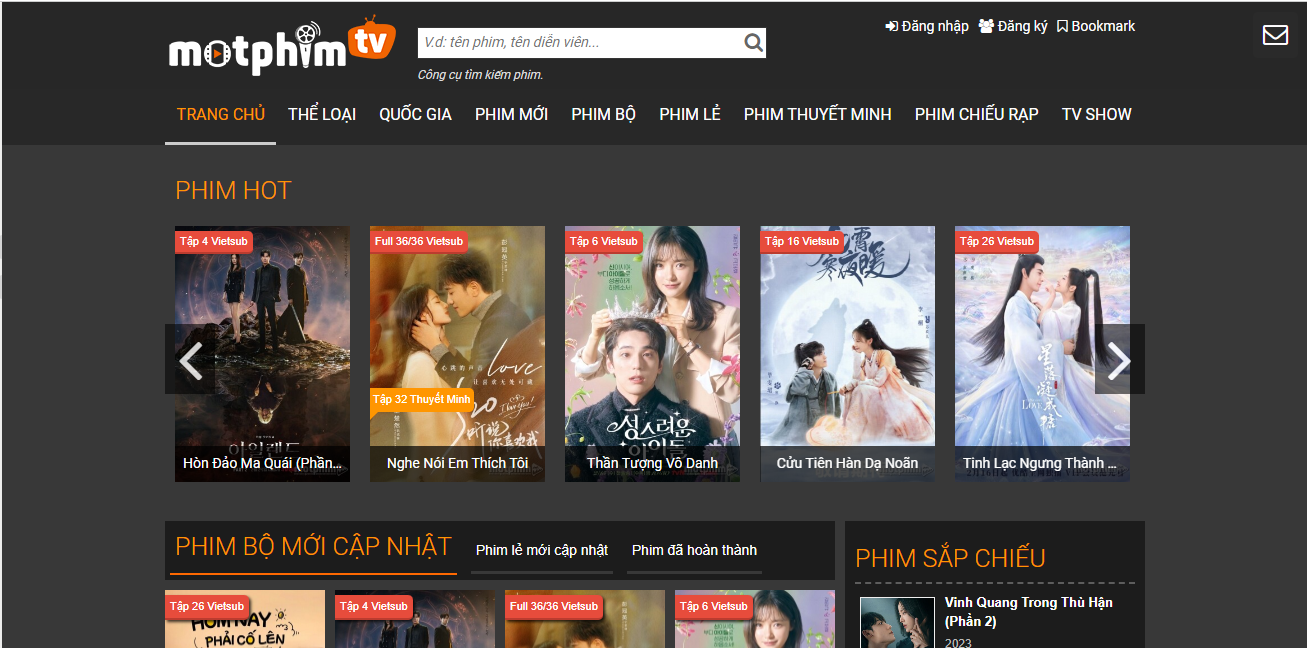Open Thần Tượng Vô Danh poster in Phim Hot
The image size is (1307, 648).
pyautogui.click(x=652, y=354)
